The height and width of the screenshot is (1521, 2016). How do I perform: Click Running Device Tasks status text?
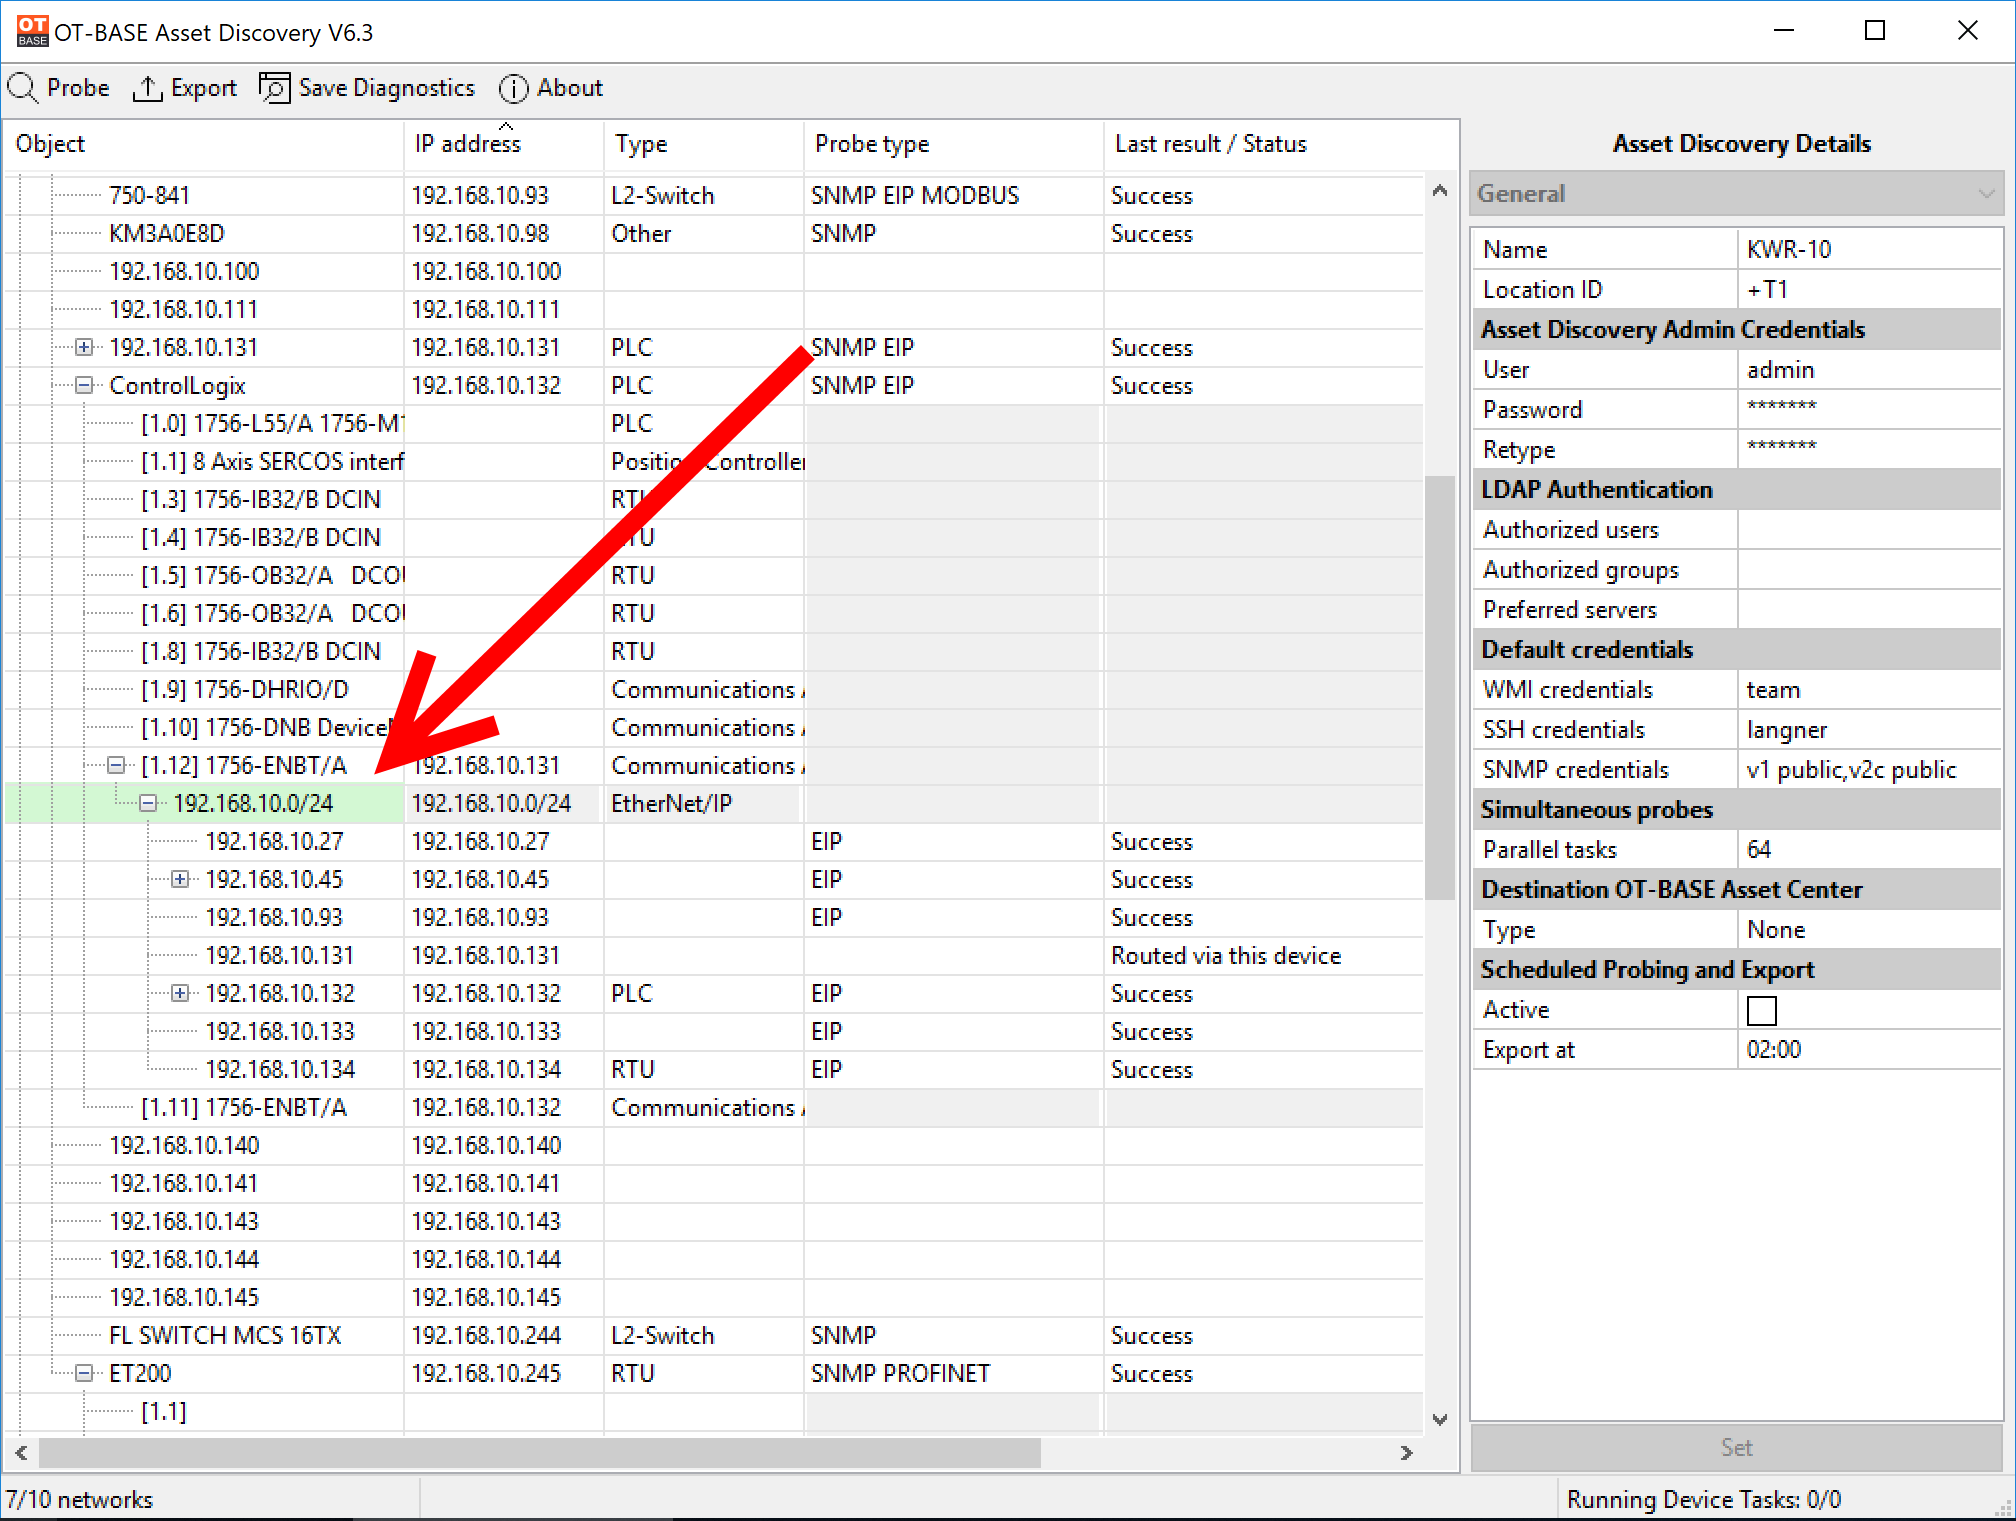point(1704,1499)
